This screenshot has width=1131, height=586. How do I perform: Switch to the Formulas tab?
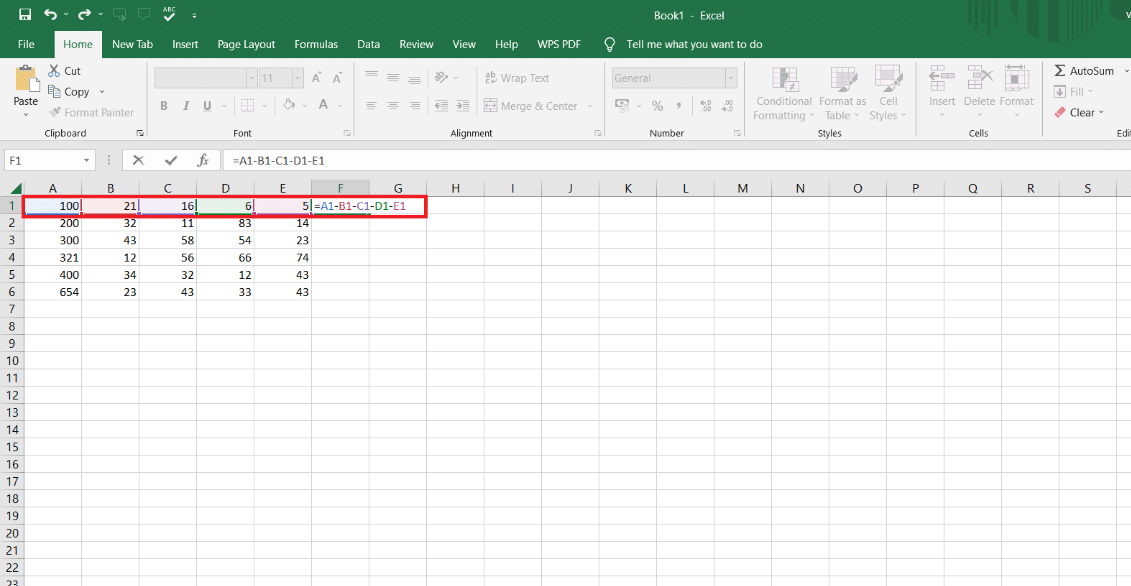(316, 44)
